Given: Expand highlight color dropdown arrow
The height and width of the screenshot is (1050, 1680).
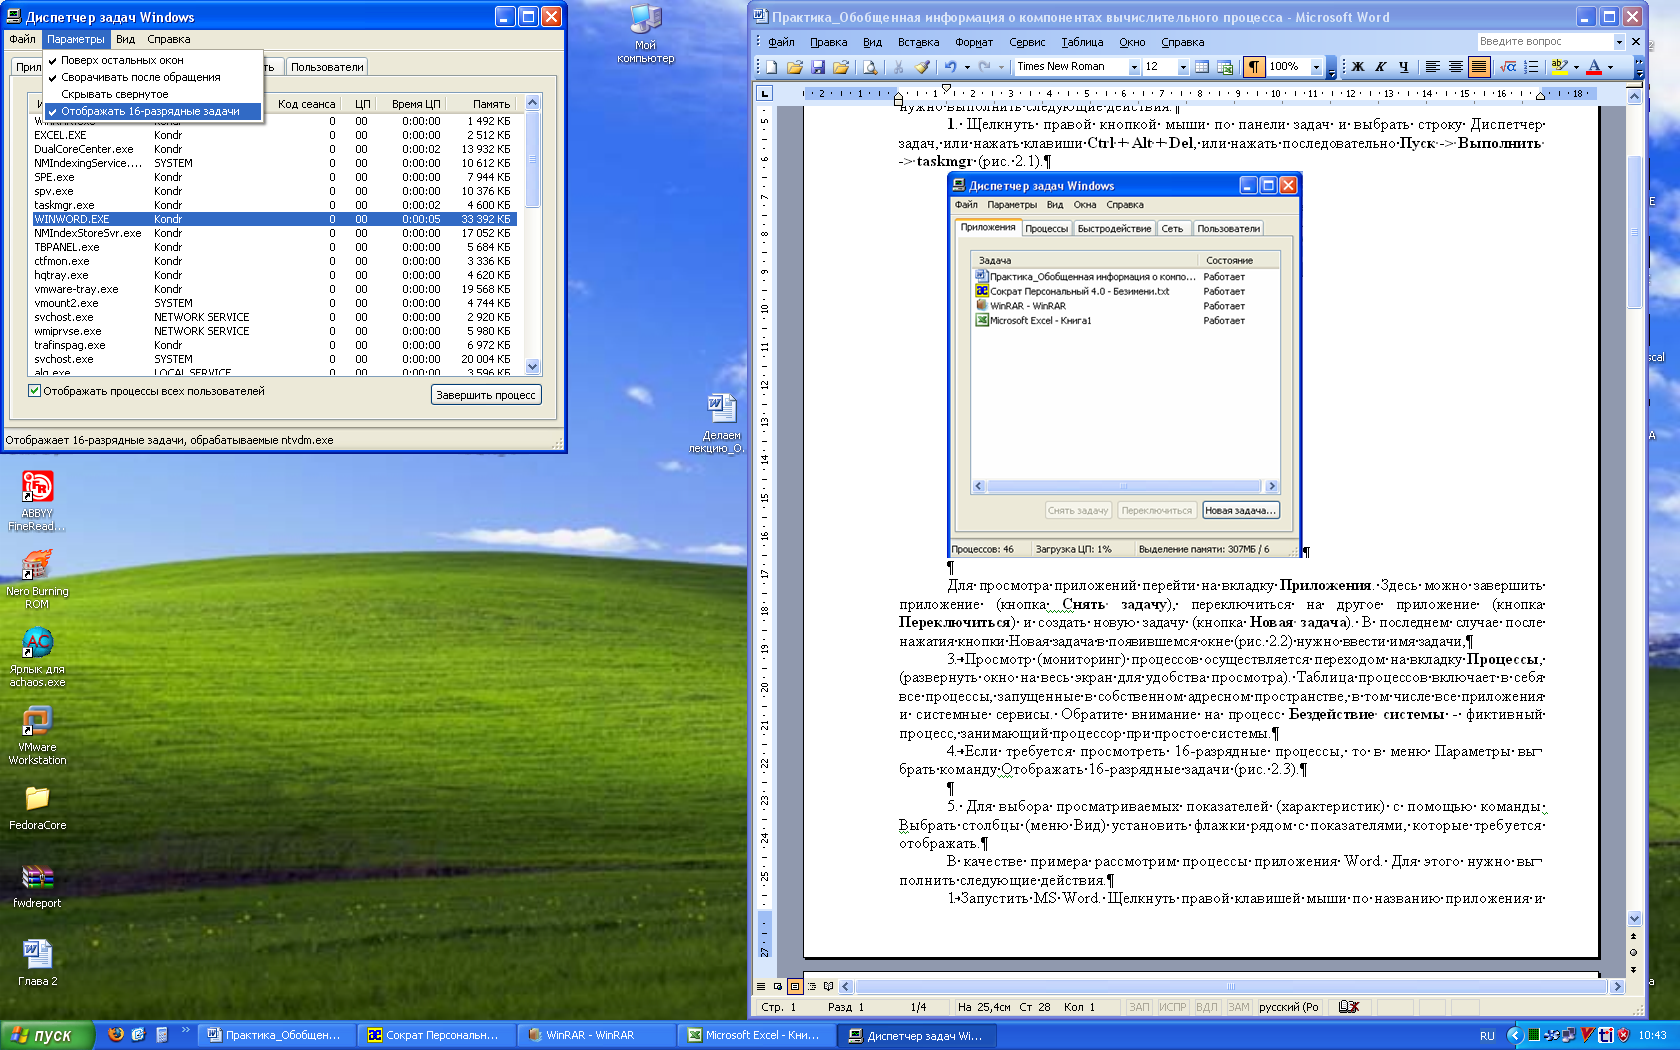Looking at the screenshot, I should pyautogui.click(x=1576, y=67).
